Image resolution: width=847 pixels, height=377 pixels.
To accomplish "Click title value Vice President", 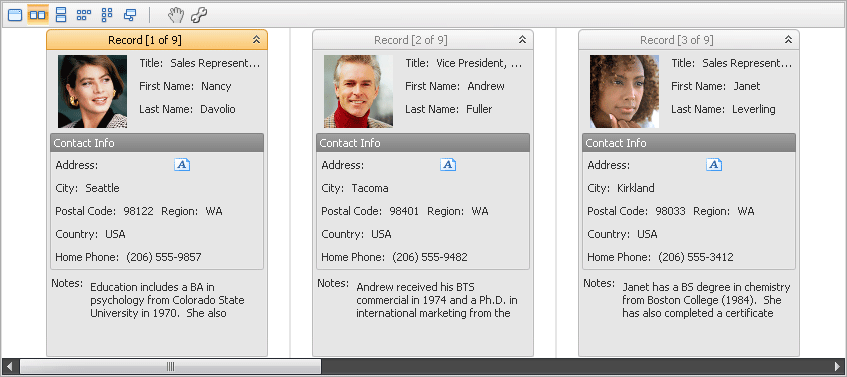I will [x=479, y=63].
